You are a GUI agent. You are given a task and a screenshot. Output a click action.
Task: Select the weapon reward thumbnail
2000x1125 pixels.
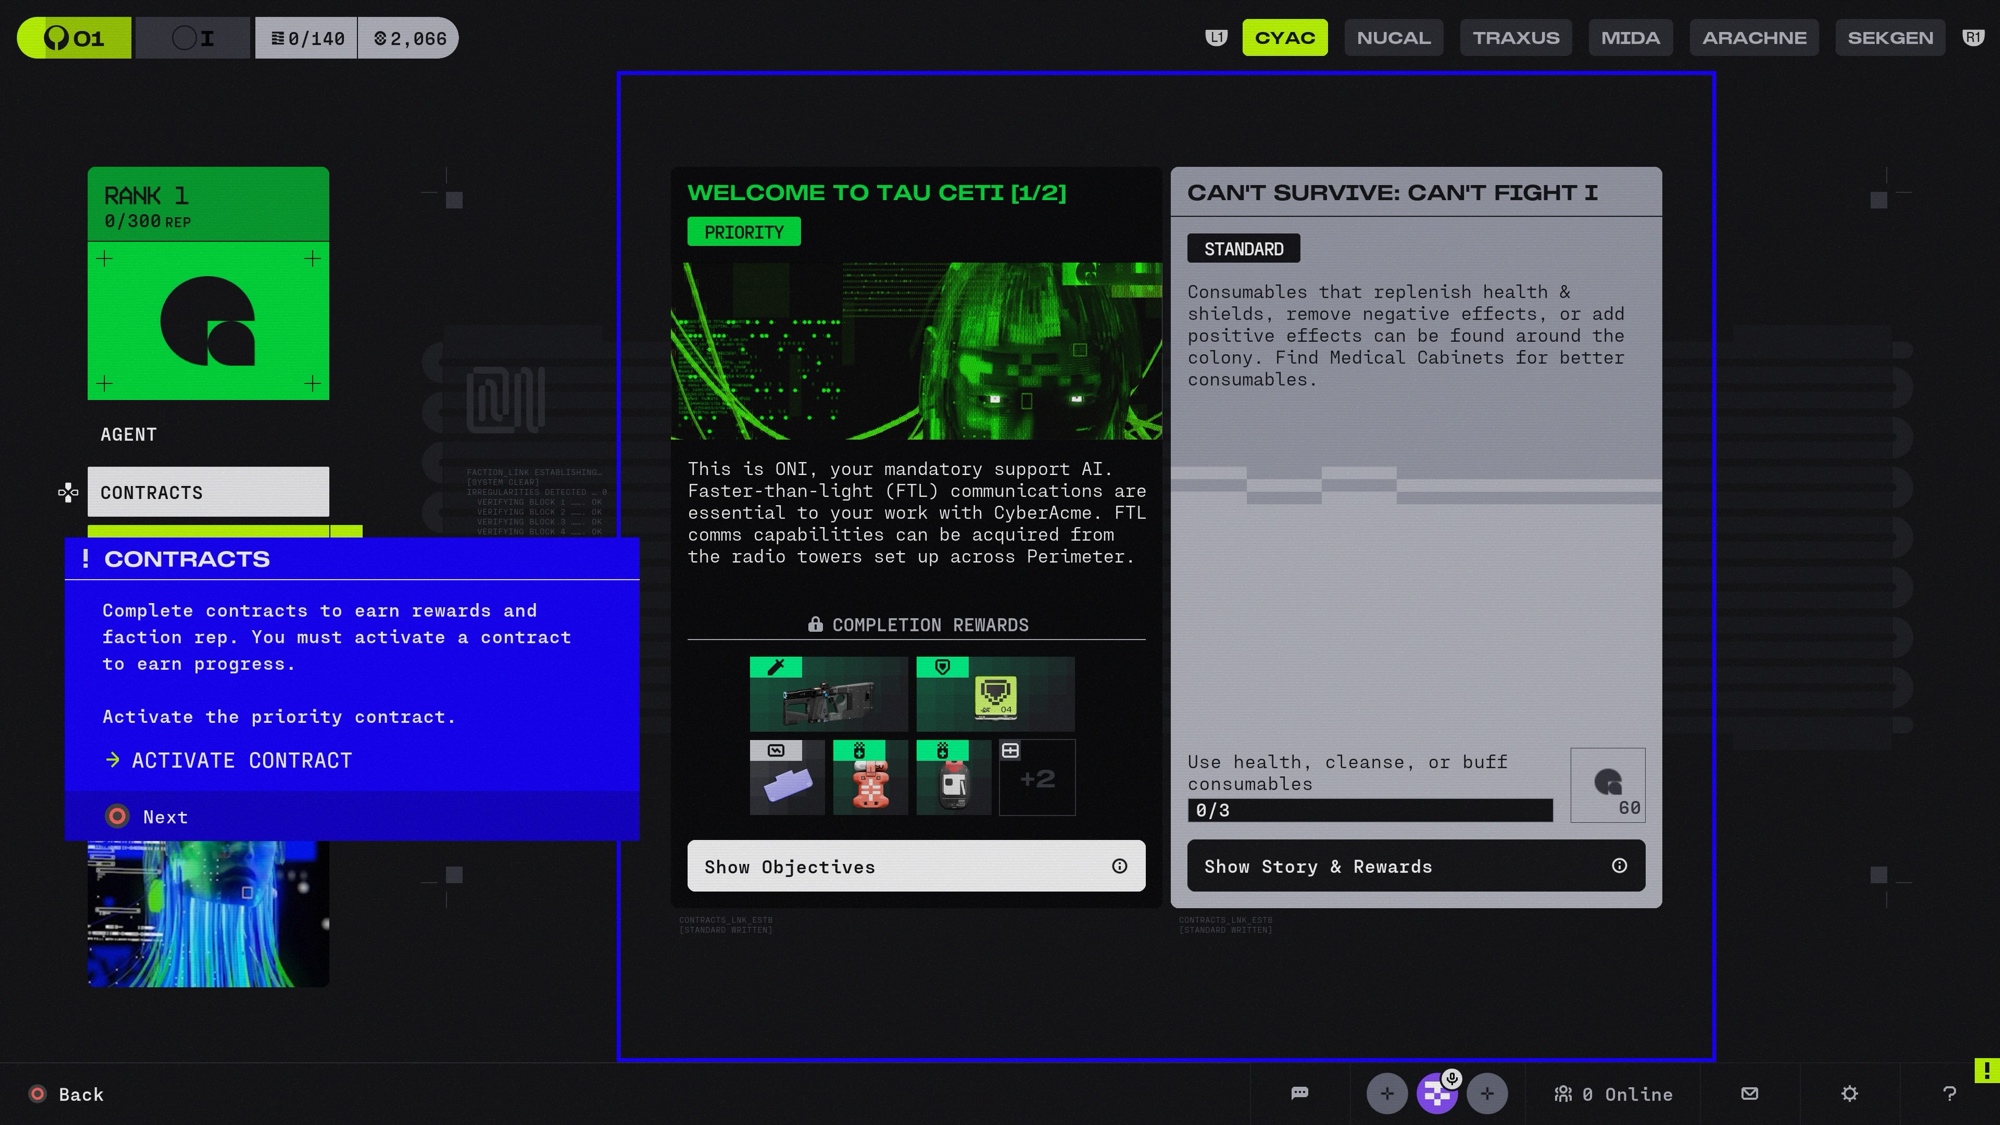click(828, 694)
